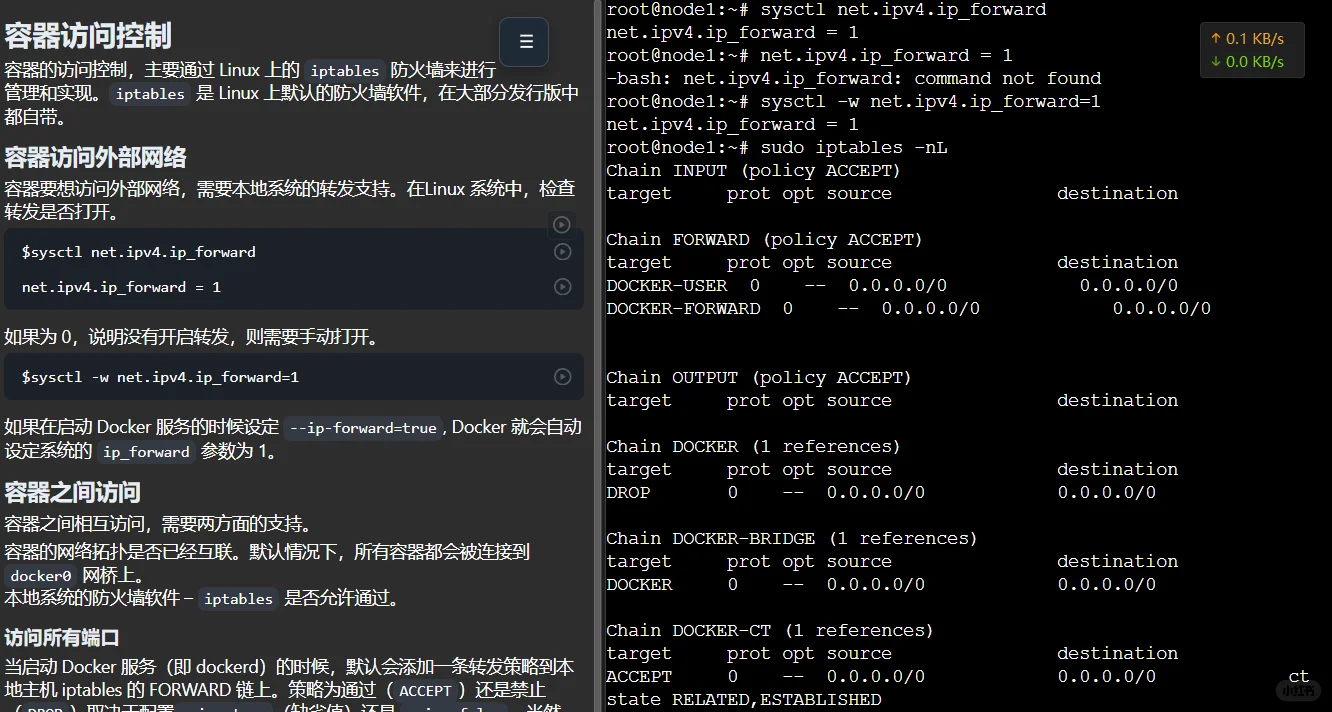Screen dimensions: 1332x712
Task: Click the run icon in the "sysctl -w" code block
Action: click(561, 377)
